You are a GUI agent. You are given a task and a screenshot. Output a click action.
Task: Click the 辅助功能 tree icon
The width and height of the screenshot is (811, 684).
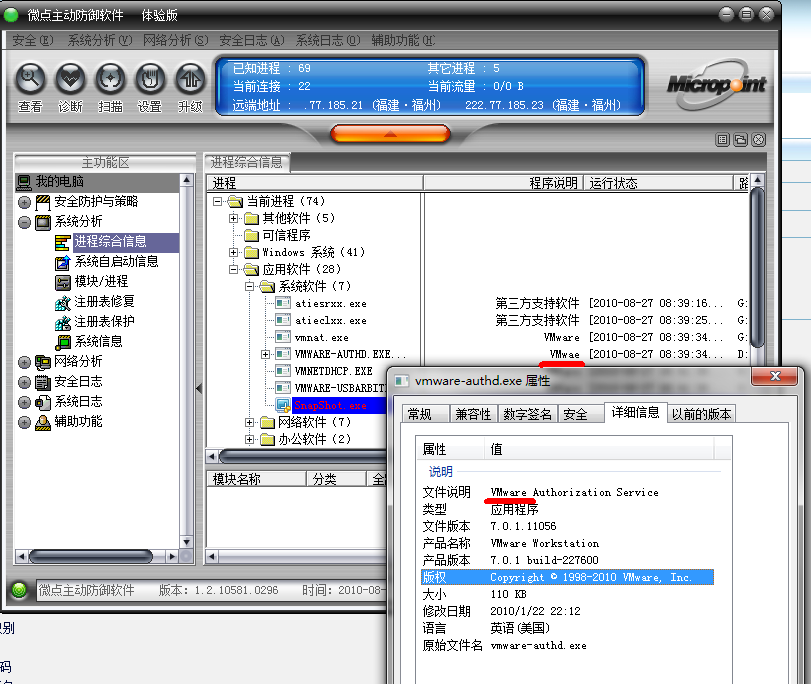pos(43,422)
